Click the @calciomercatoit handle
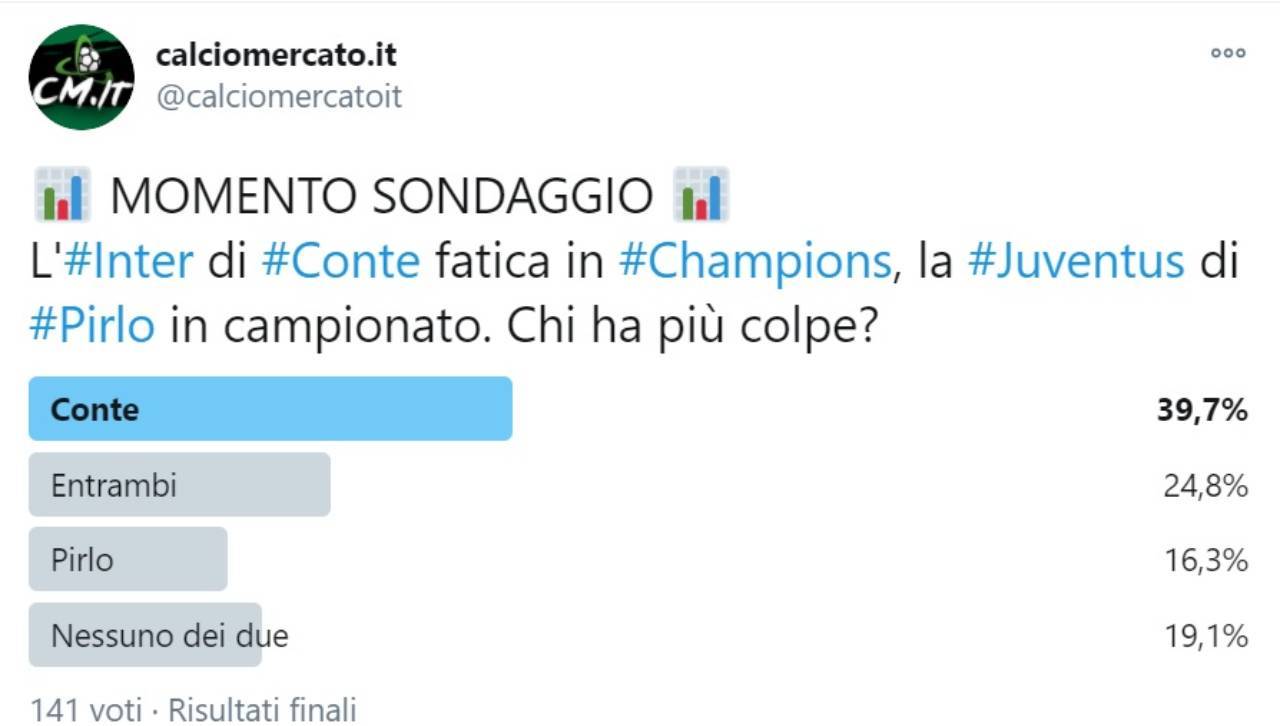The width and height of the screenshot is (1280, 726). pos(279,97)
